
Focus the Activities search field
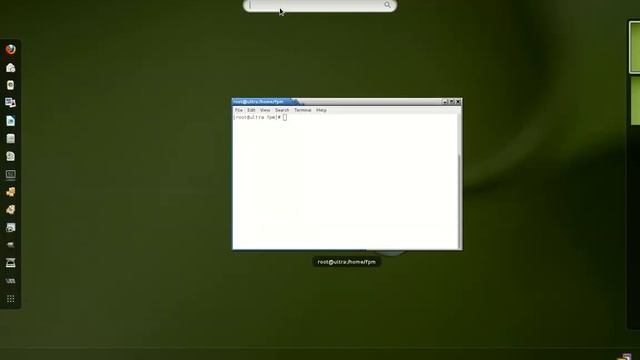click(320, 6)
